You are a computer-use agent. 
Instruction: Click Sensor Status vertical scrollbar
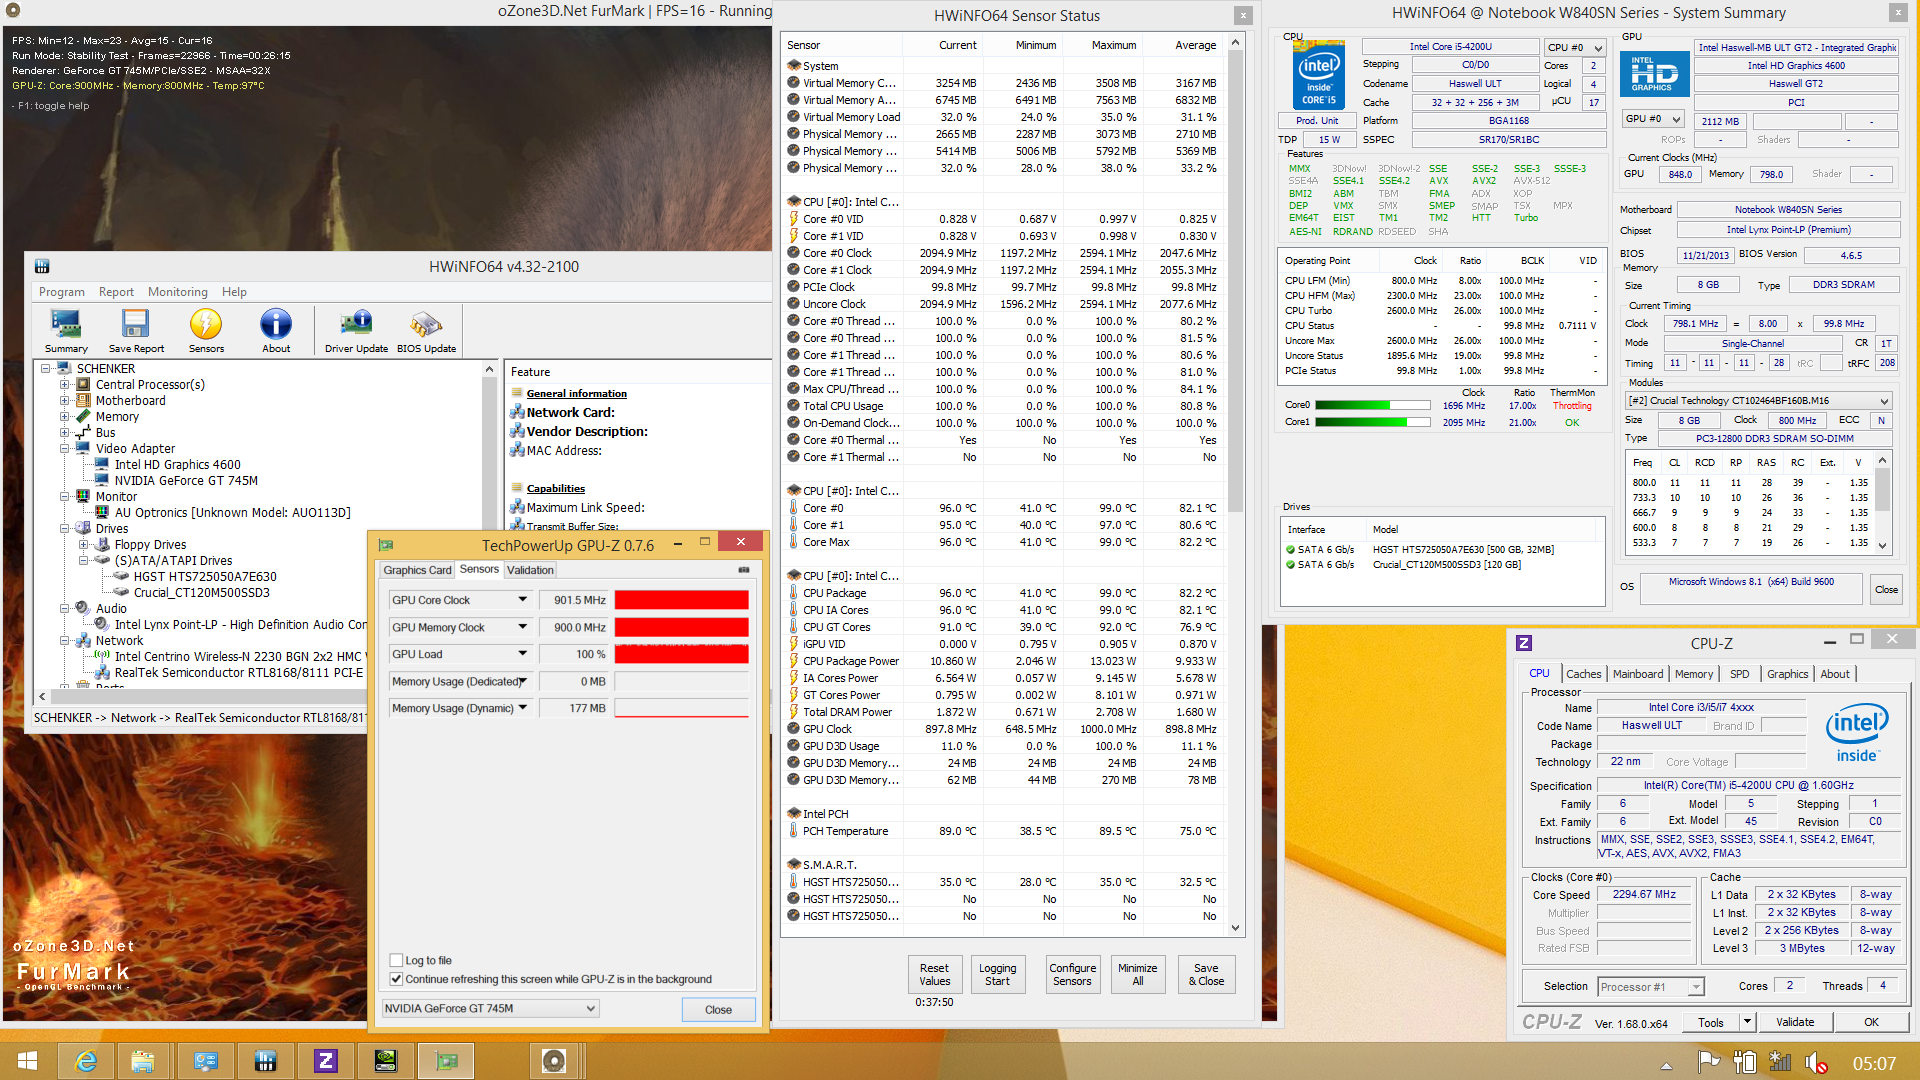1236,485
